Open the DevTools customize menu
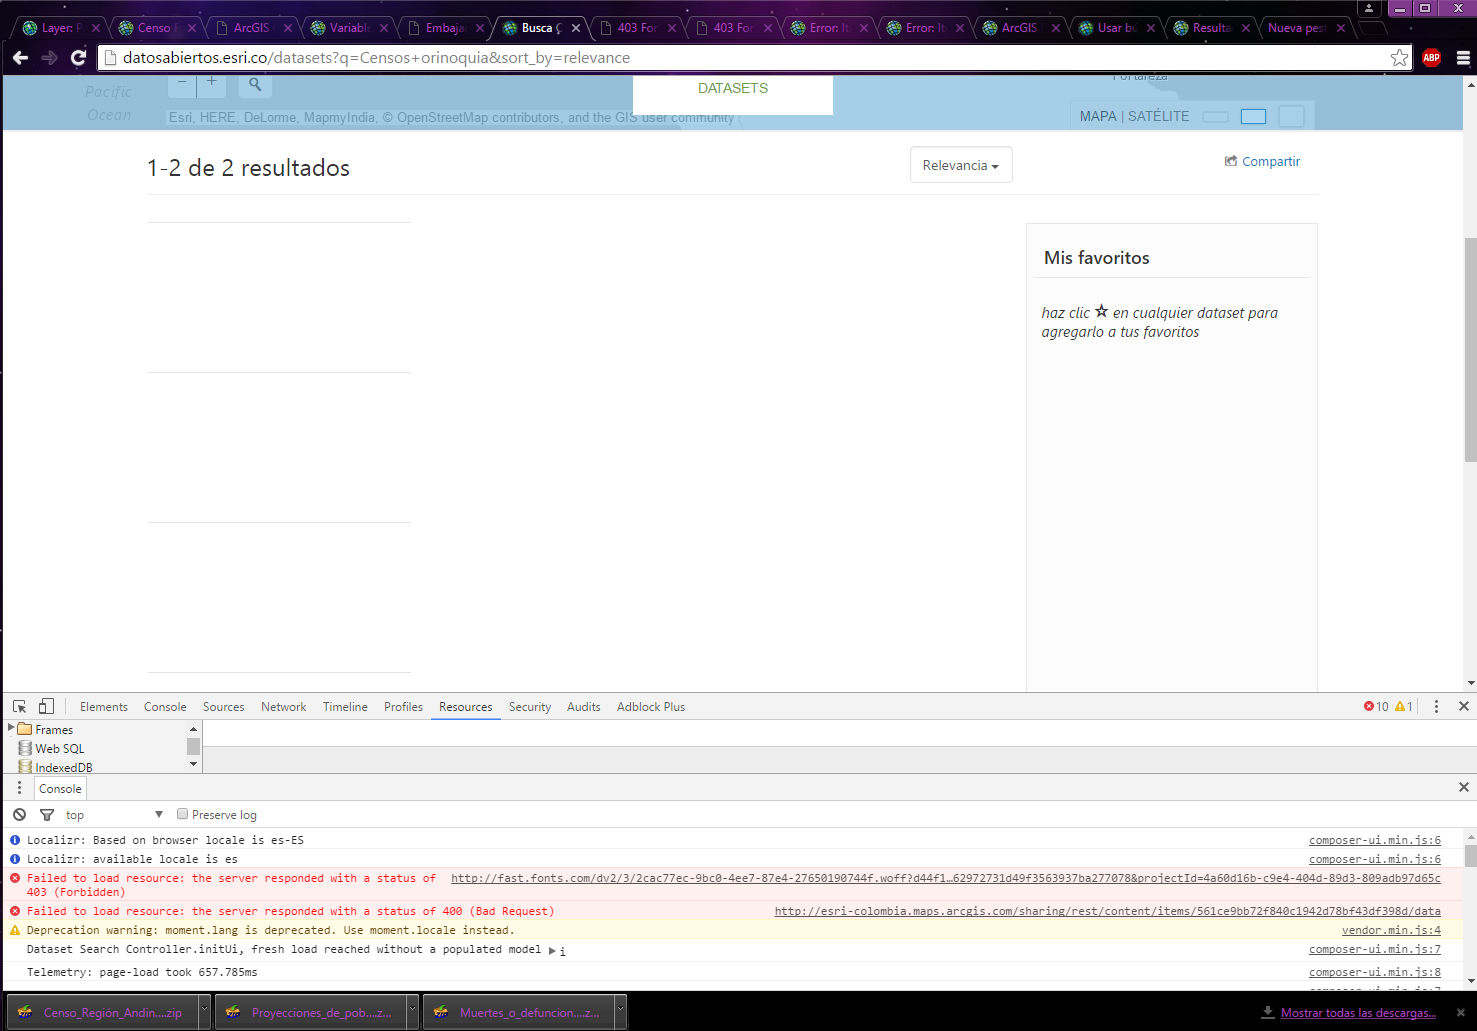Image resolution: width=1477 pixels, height=1031 pixels. 1436,706
